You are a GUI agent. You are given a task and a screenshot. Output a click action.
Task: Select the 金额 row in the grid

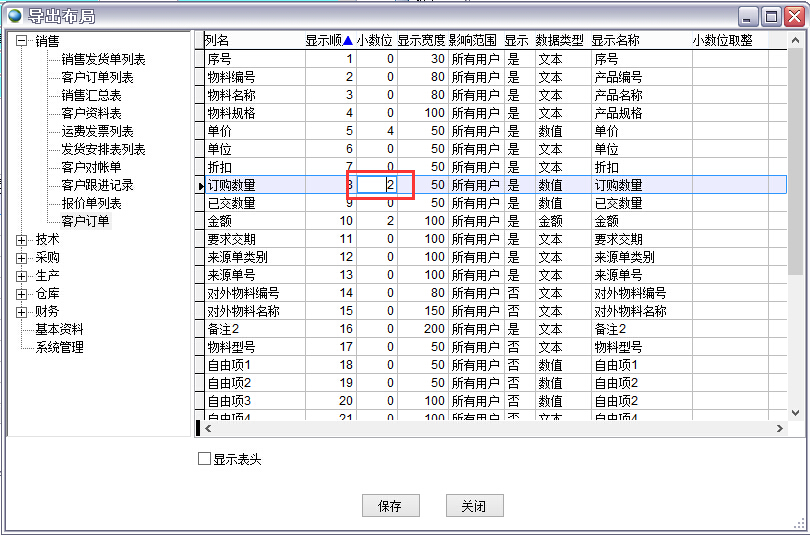tap(250, 221)
